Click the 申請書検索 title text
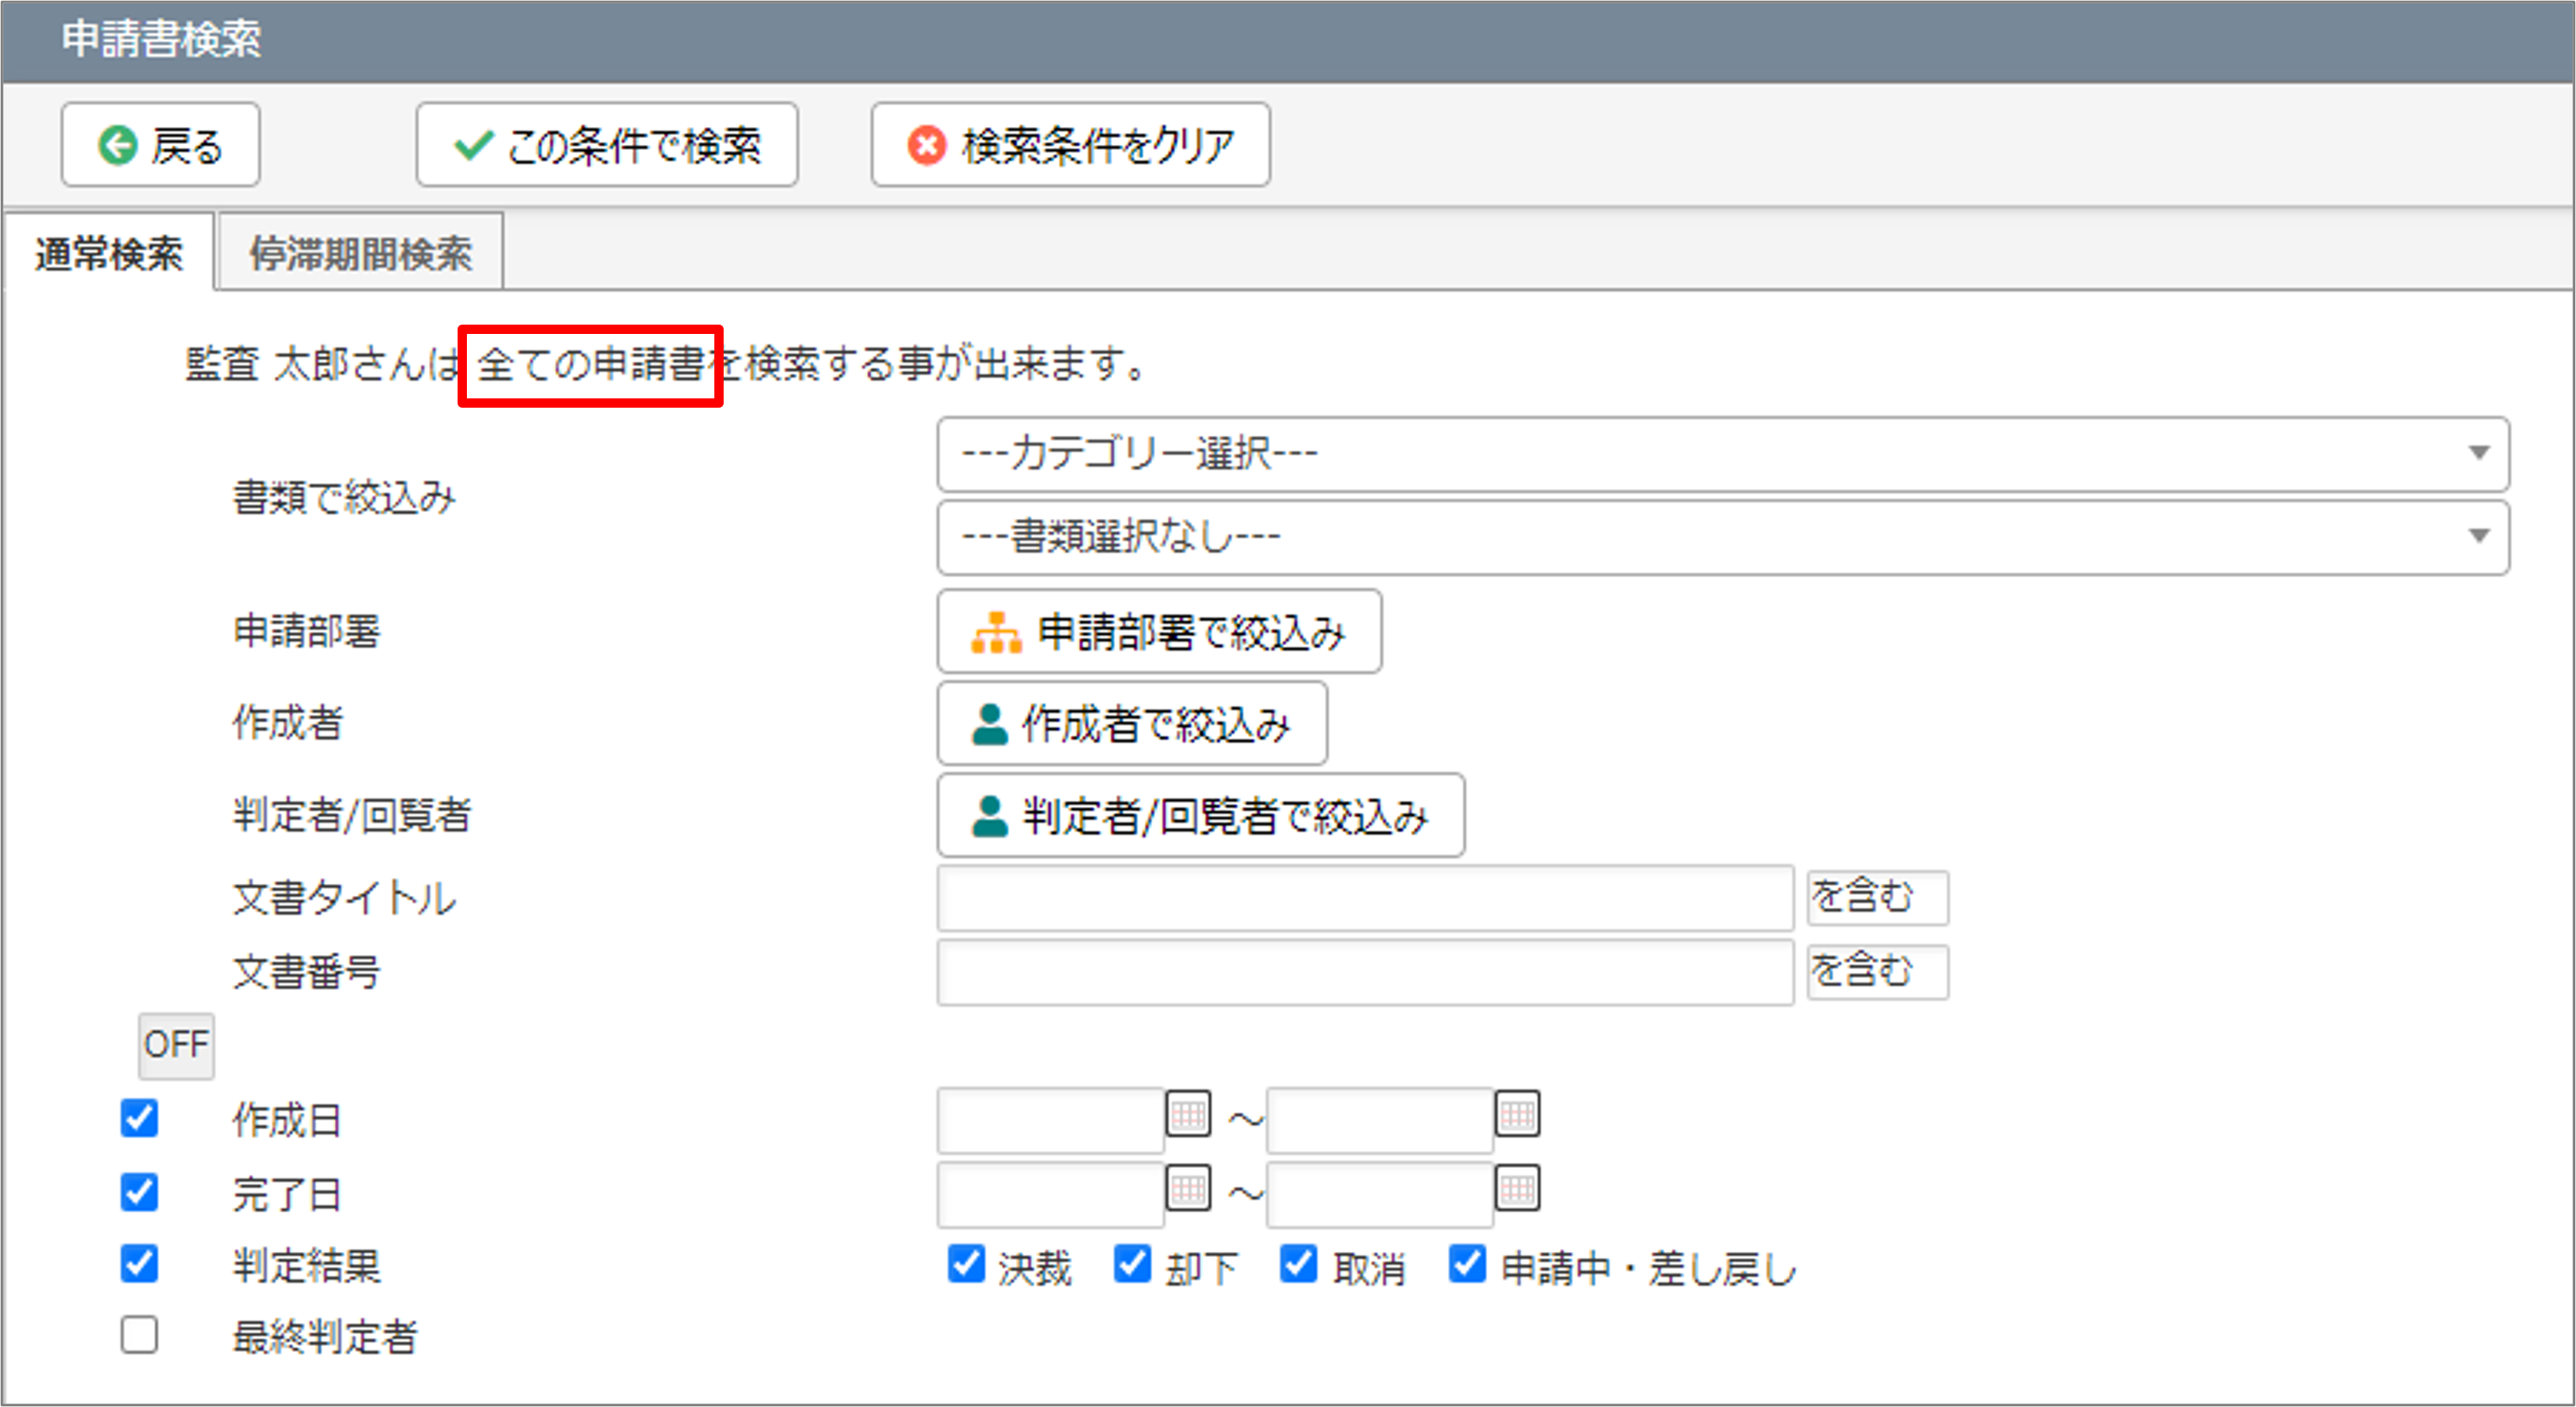This screenshot has width=2576, height=1407. 161,40
